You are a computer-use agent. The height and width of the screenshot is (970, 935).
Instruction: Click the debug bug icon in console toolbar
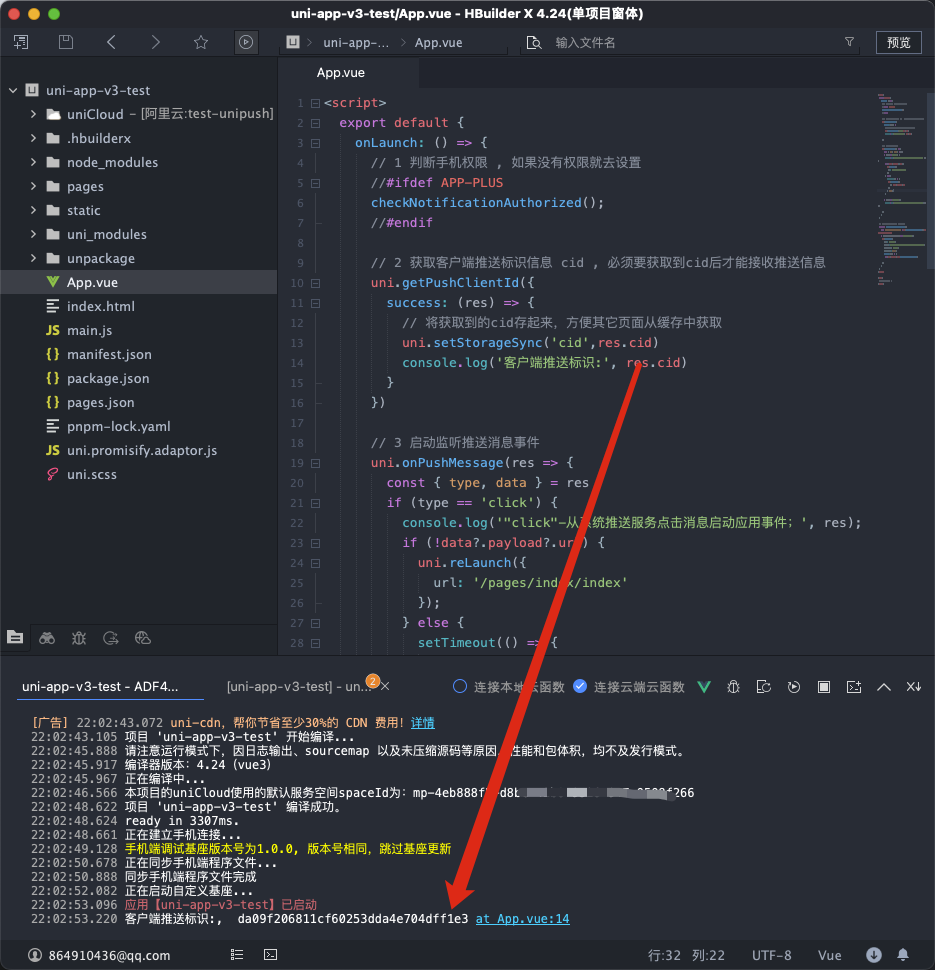pos(733,687)
